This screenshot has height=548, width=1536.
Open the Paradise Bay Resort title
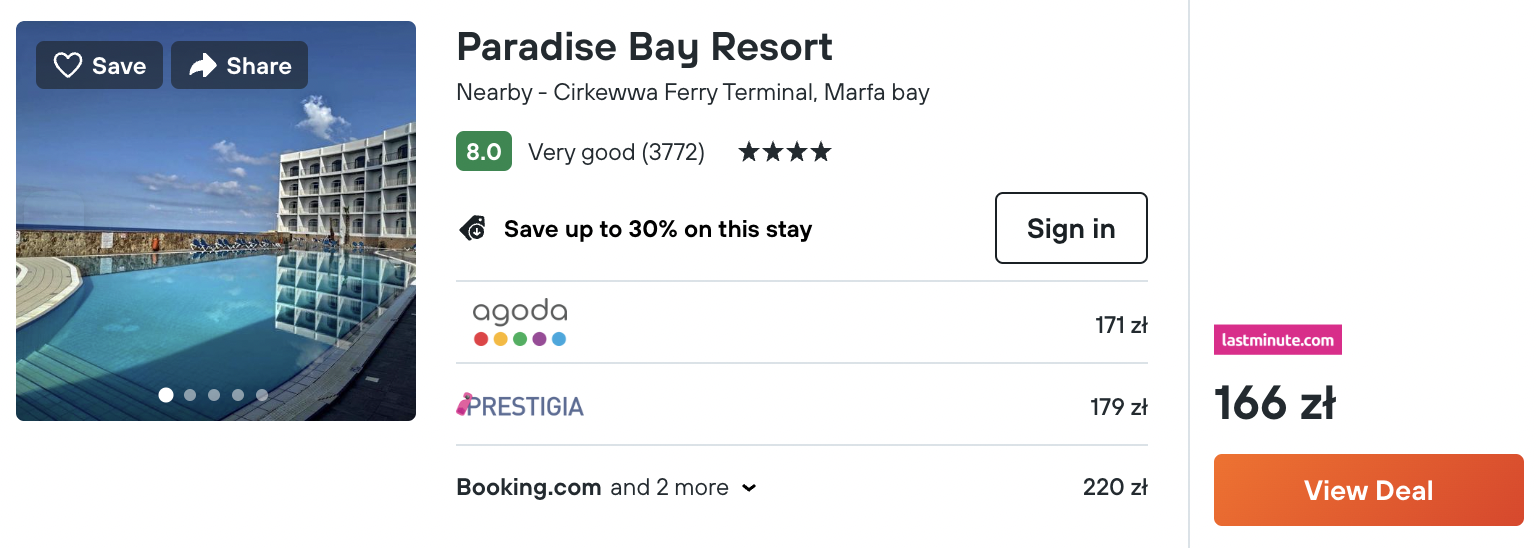tap(644, 47)
